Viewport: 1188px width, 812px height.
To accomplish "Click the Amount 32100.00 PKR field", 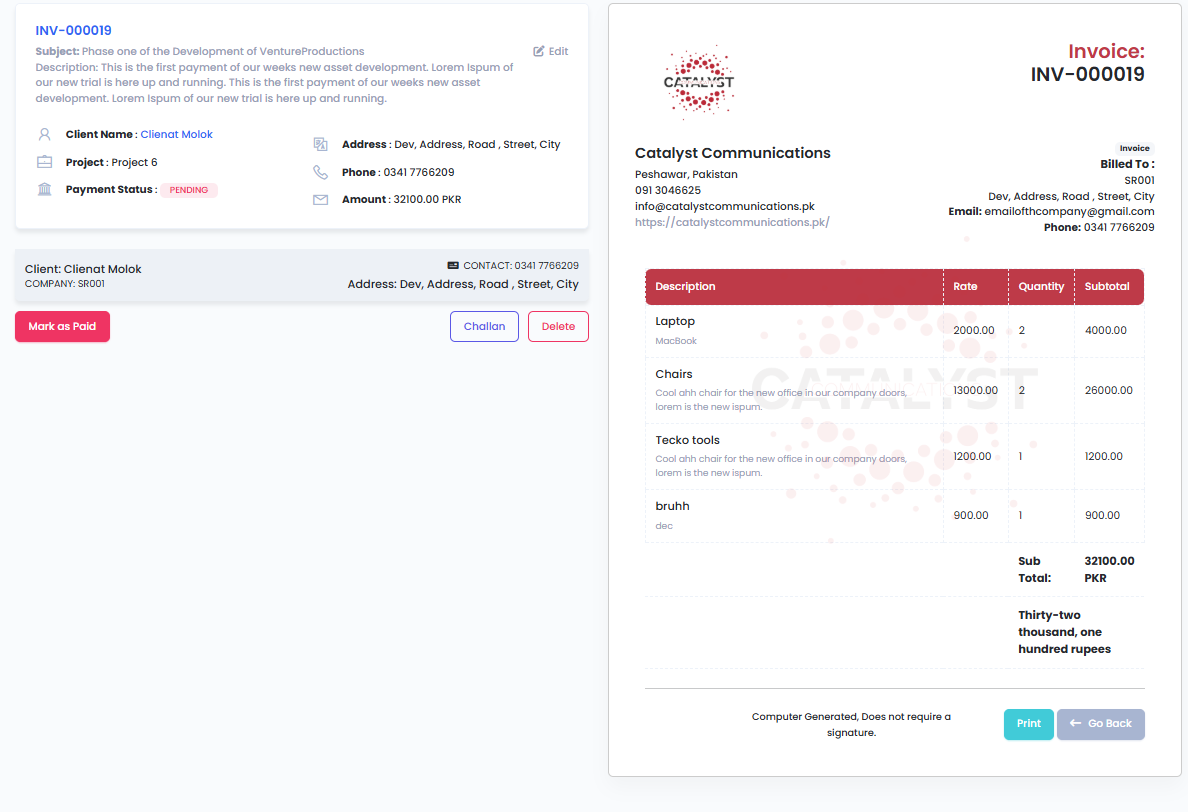I will pos(402,200).
